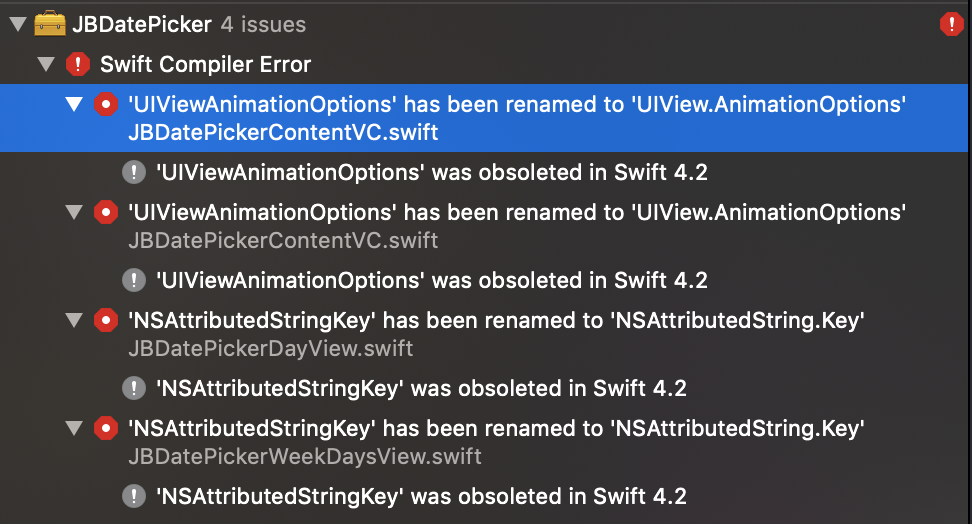
Task: Click the gray note icon under the JBDatePickerDayView.swift error
Action: tap(133, 388)
